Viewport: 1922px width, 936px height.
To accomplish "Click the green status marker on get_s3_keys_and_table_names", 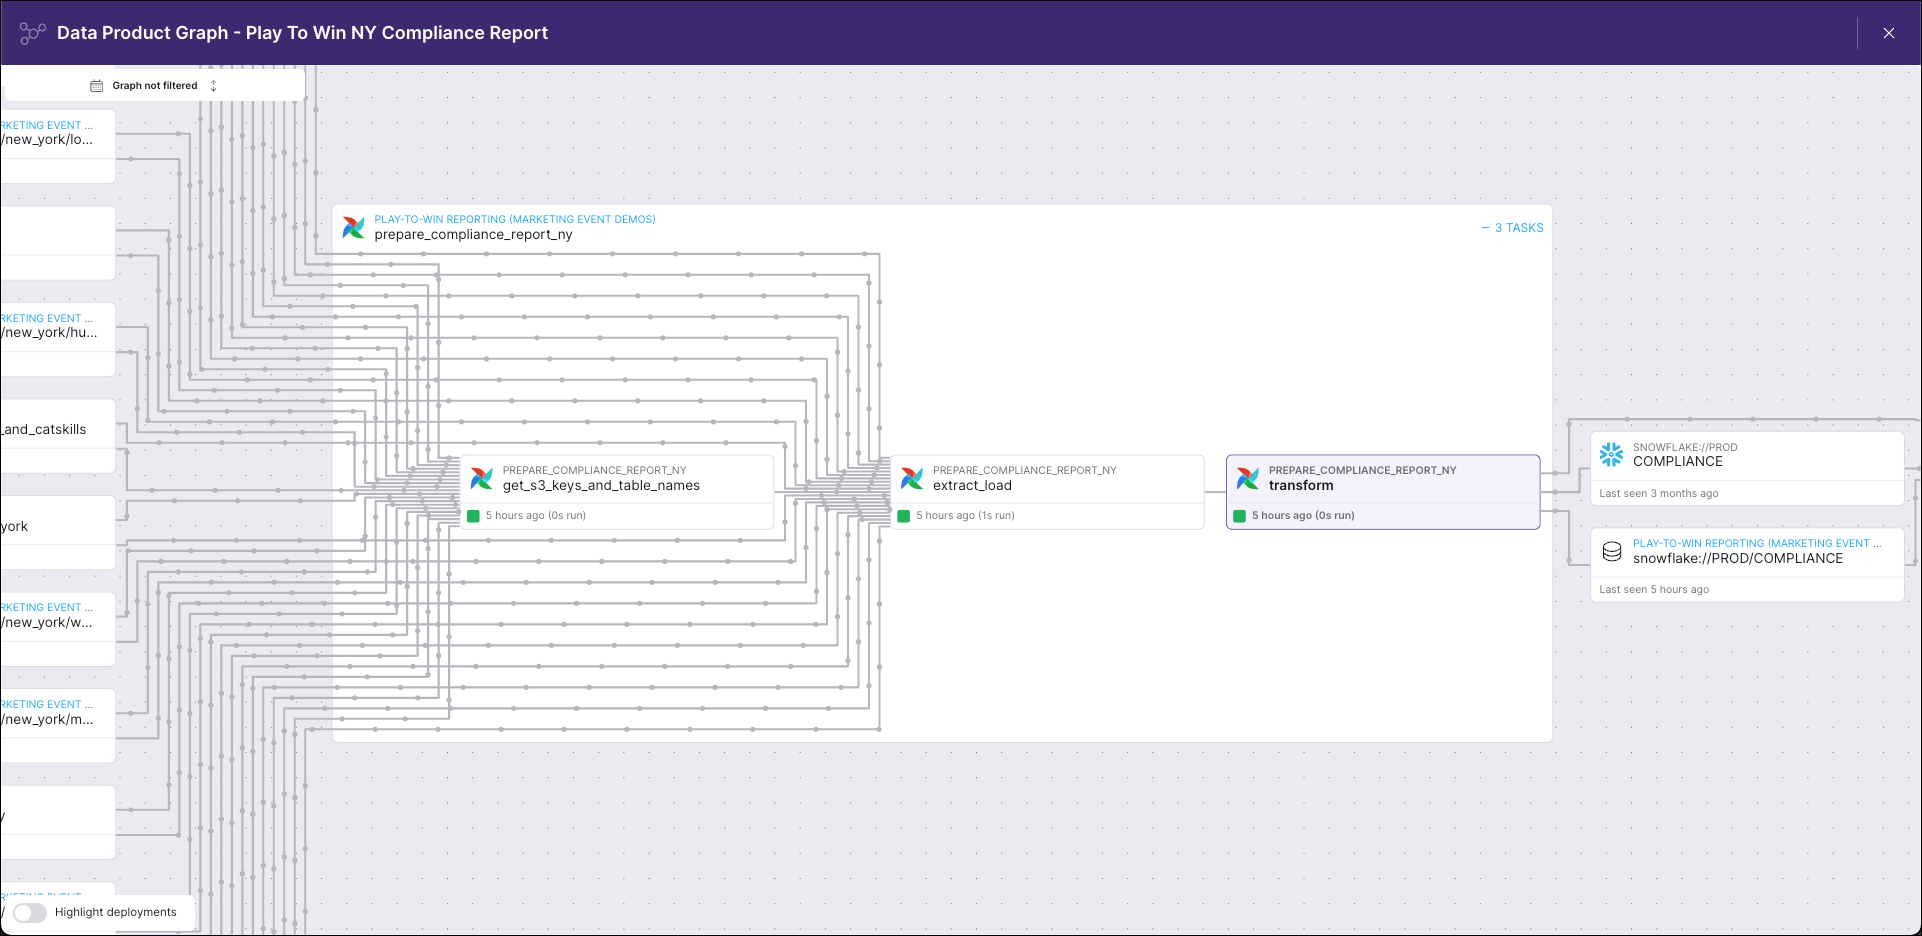I will [x=472, y=515].
